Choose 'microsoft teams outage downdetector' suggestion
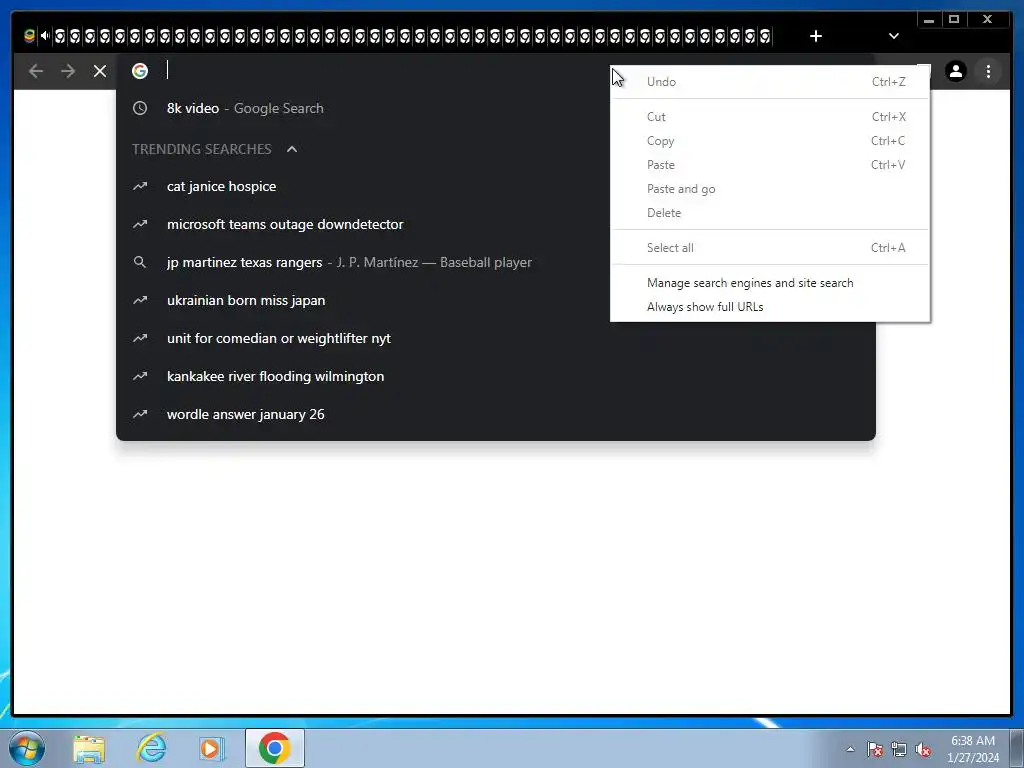This screenshot has width=1024, height=768. click(496, 225)
